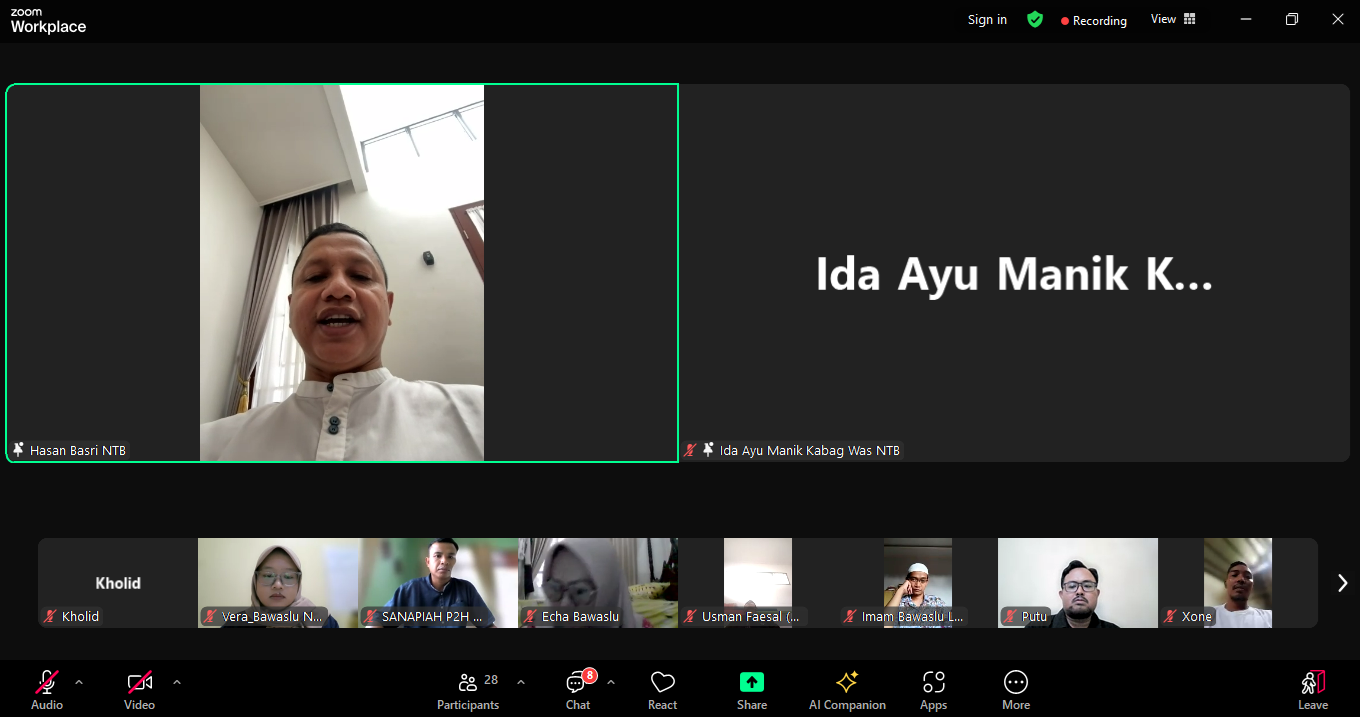Open Participants options with its chevron
The width and height of the screenshot is (1360, 717).
[520, 683]
